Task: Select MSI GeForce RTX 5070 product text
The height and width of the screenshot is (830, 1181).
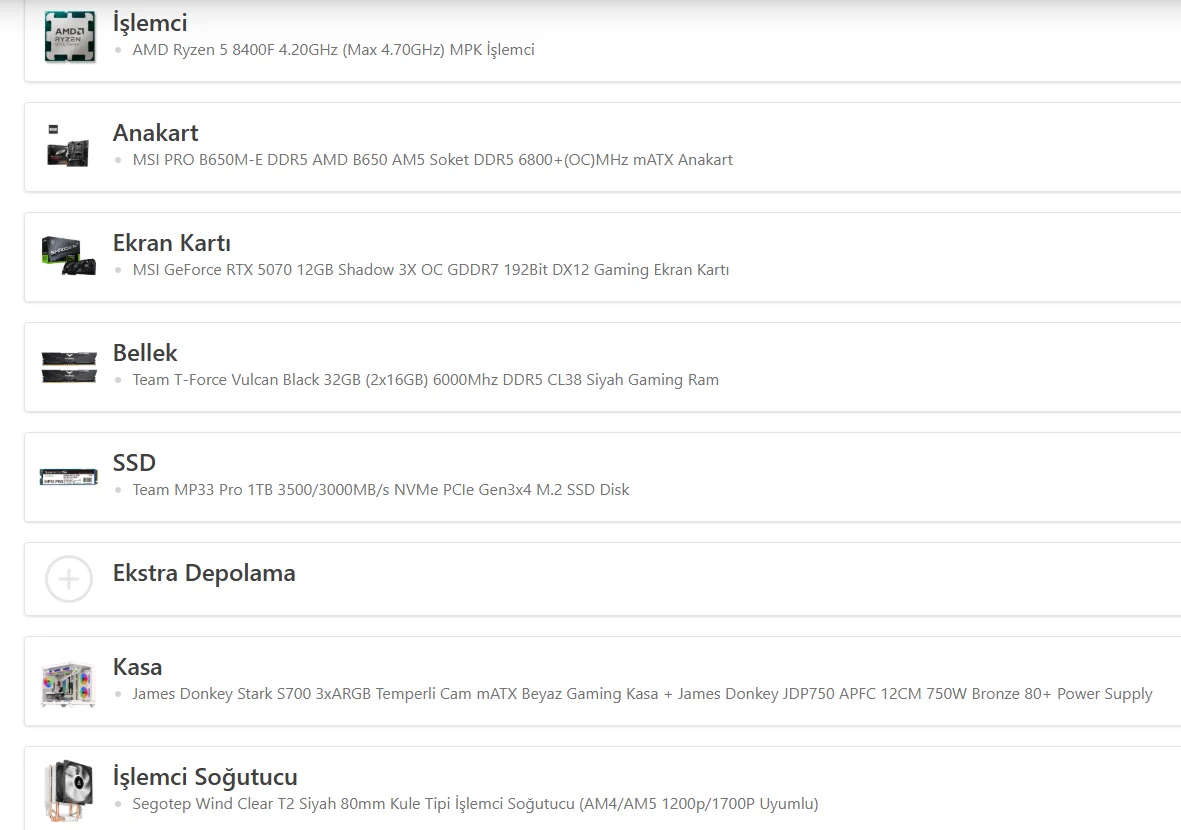Action: 431,270
